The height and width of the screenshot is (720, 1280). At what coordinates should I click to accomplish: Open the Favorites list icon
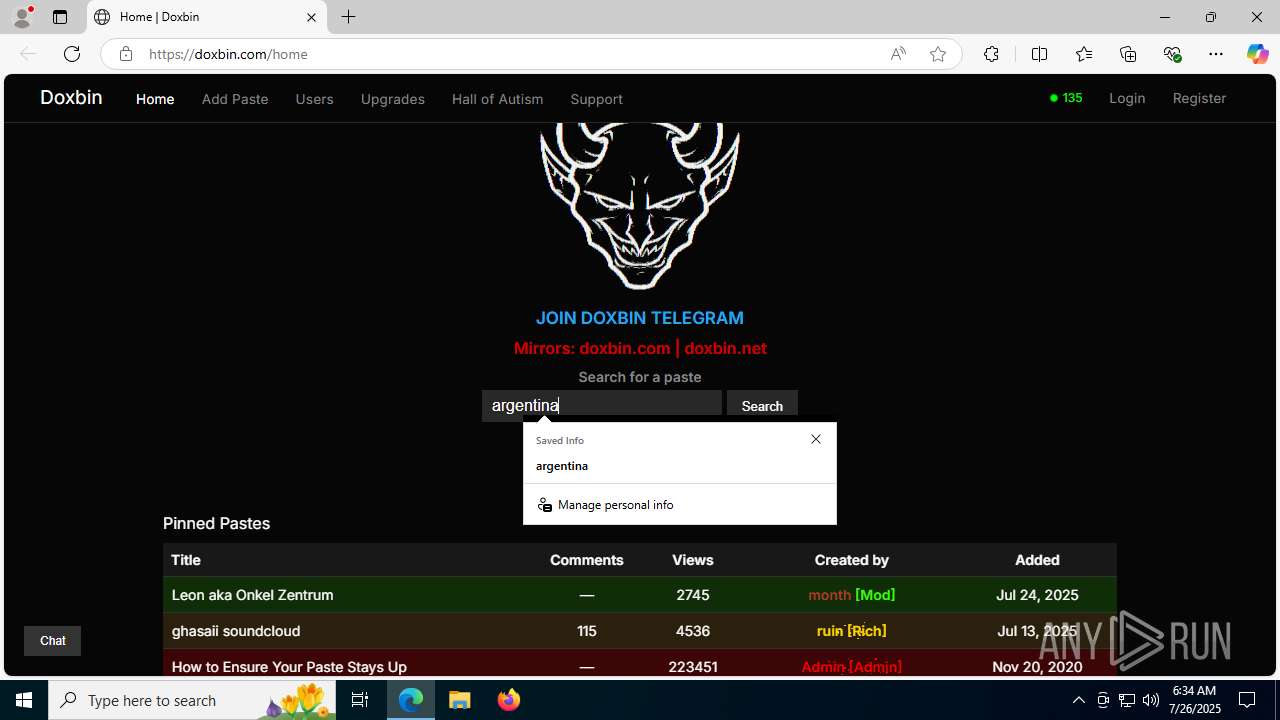[1084, 54]
